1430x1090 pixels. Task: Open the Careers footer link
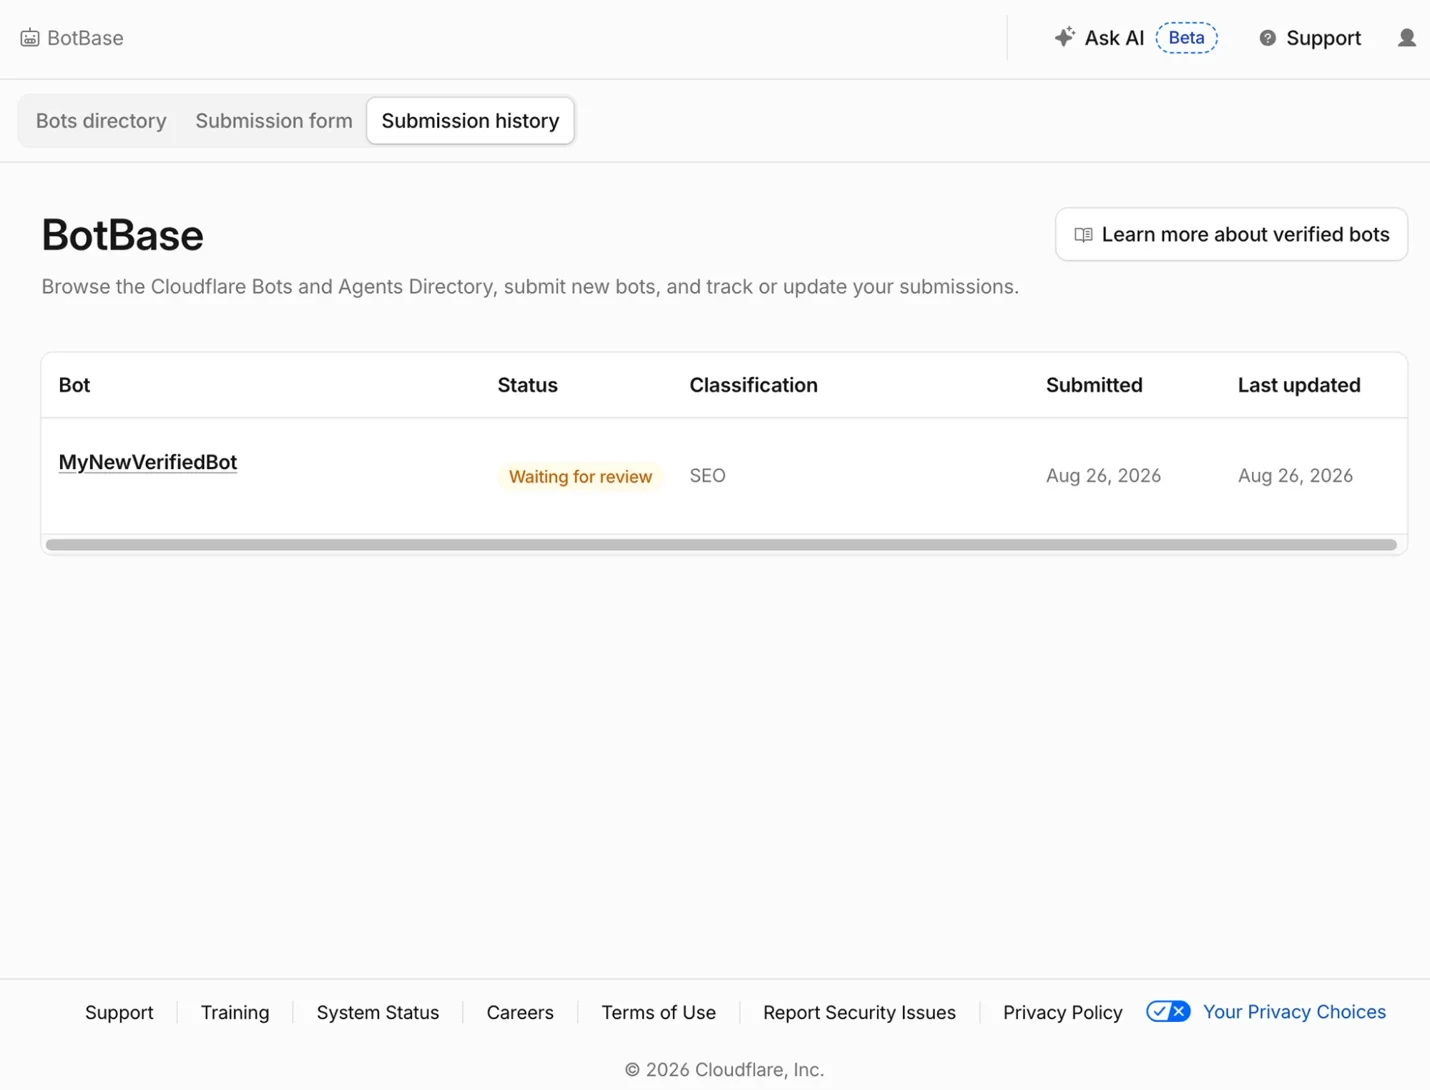pos(520,1013)
